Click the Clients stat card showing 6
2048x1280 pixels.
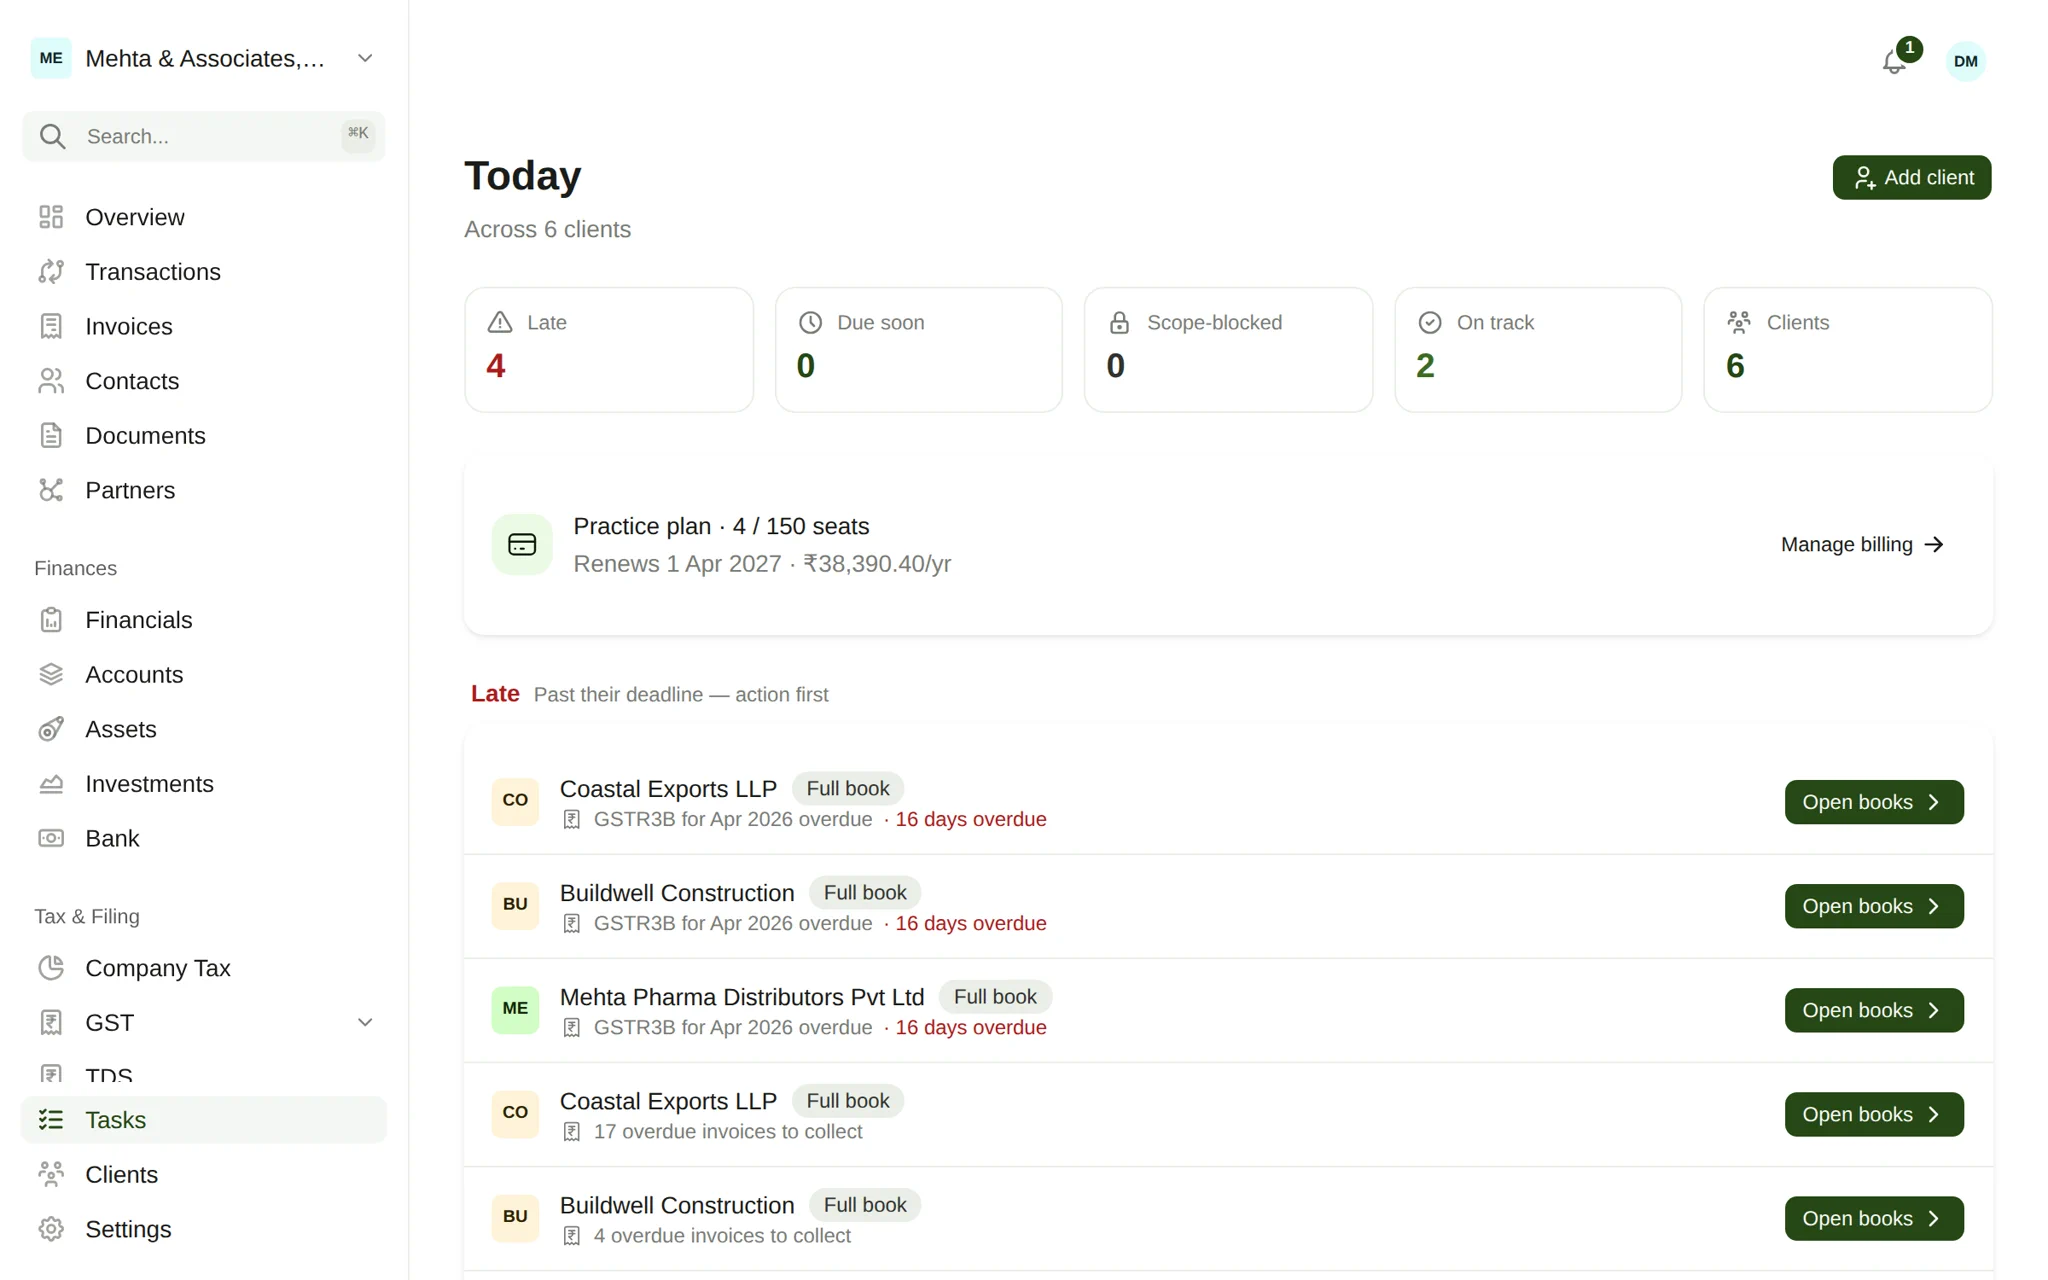tap(1848, 350)
